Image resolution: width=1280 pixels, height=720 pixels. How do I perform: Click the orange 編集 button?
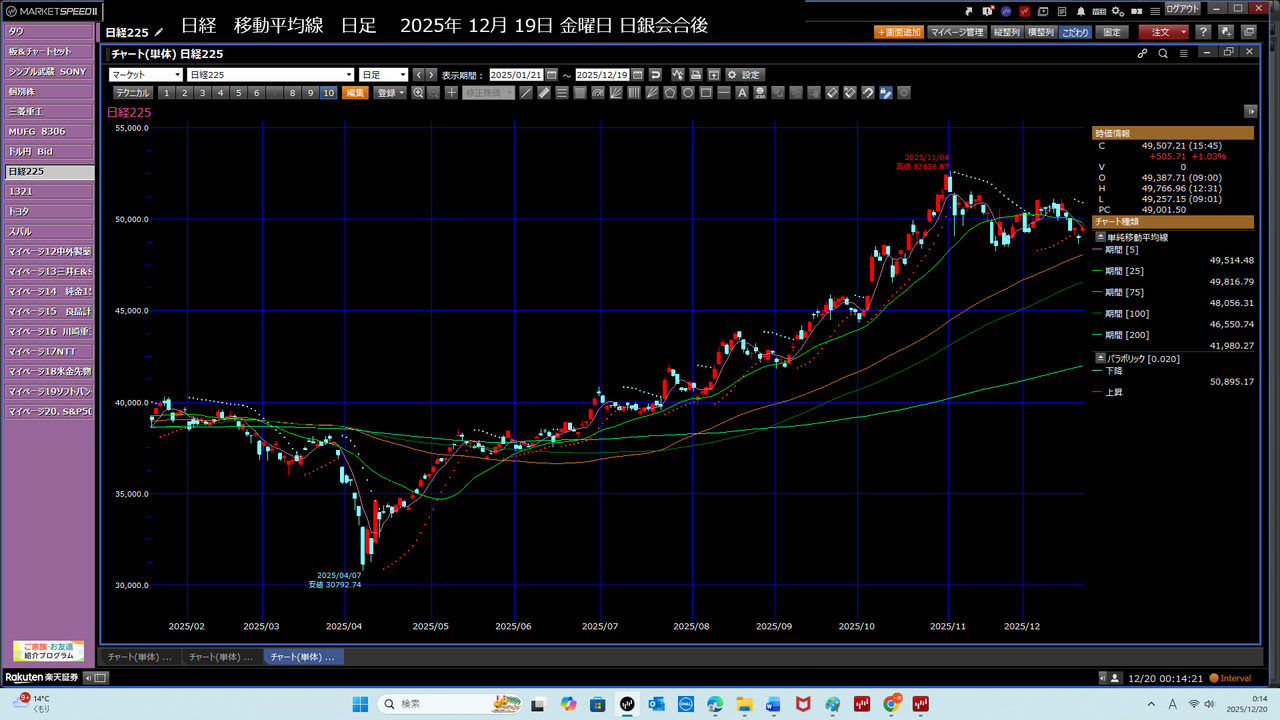point(355,93)
